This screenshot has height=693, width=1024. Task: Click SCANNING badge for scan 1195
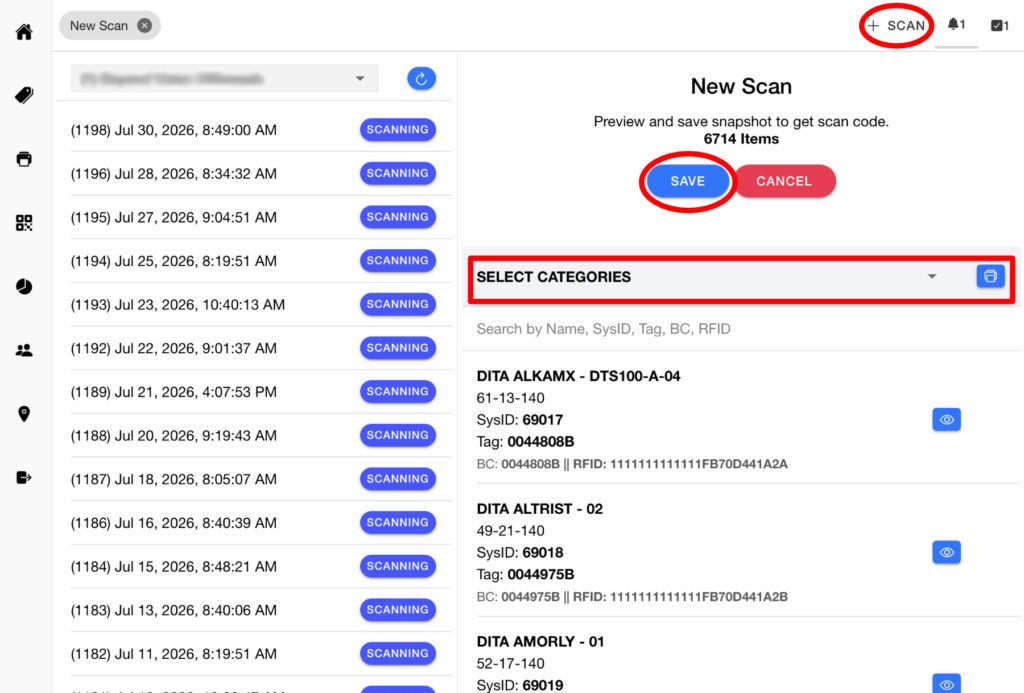398,217
